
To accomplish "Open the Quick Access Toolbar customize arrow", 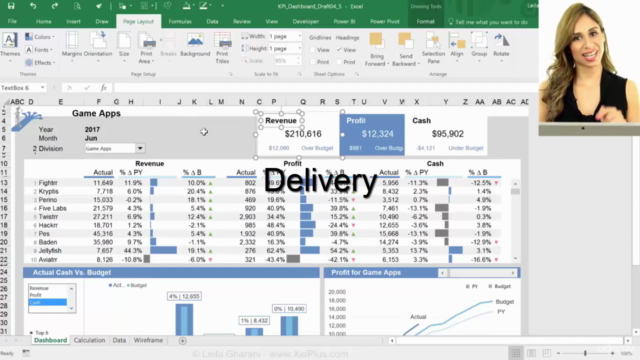I will pos(222,6).
